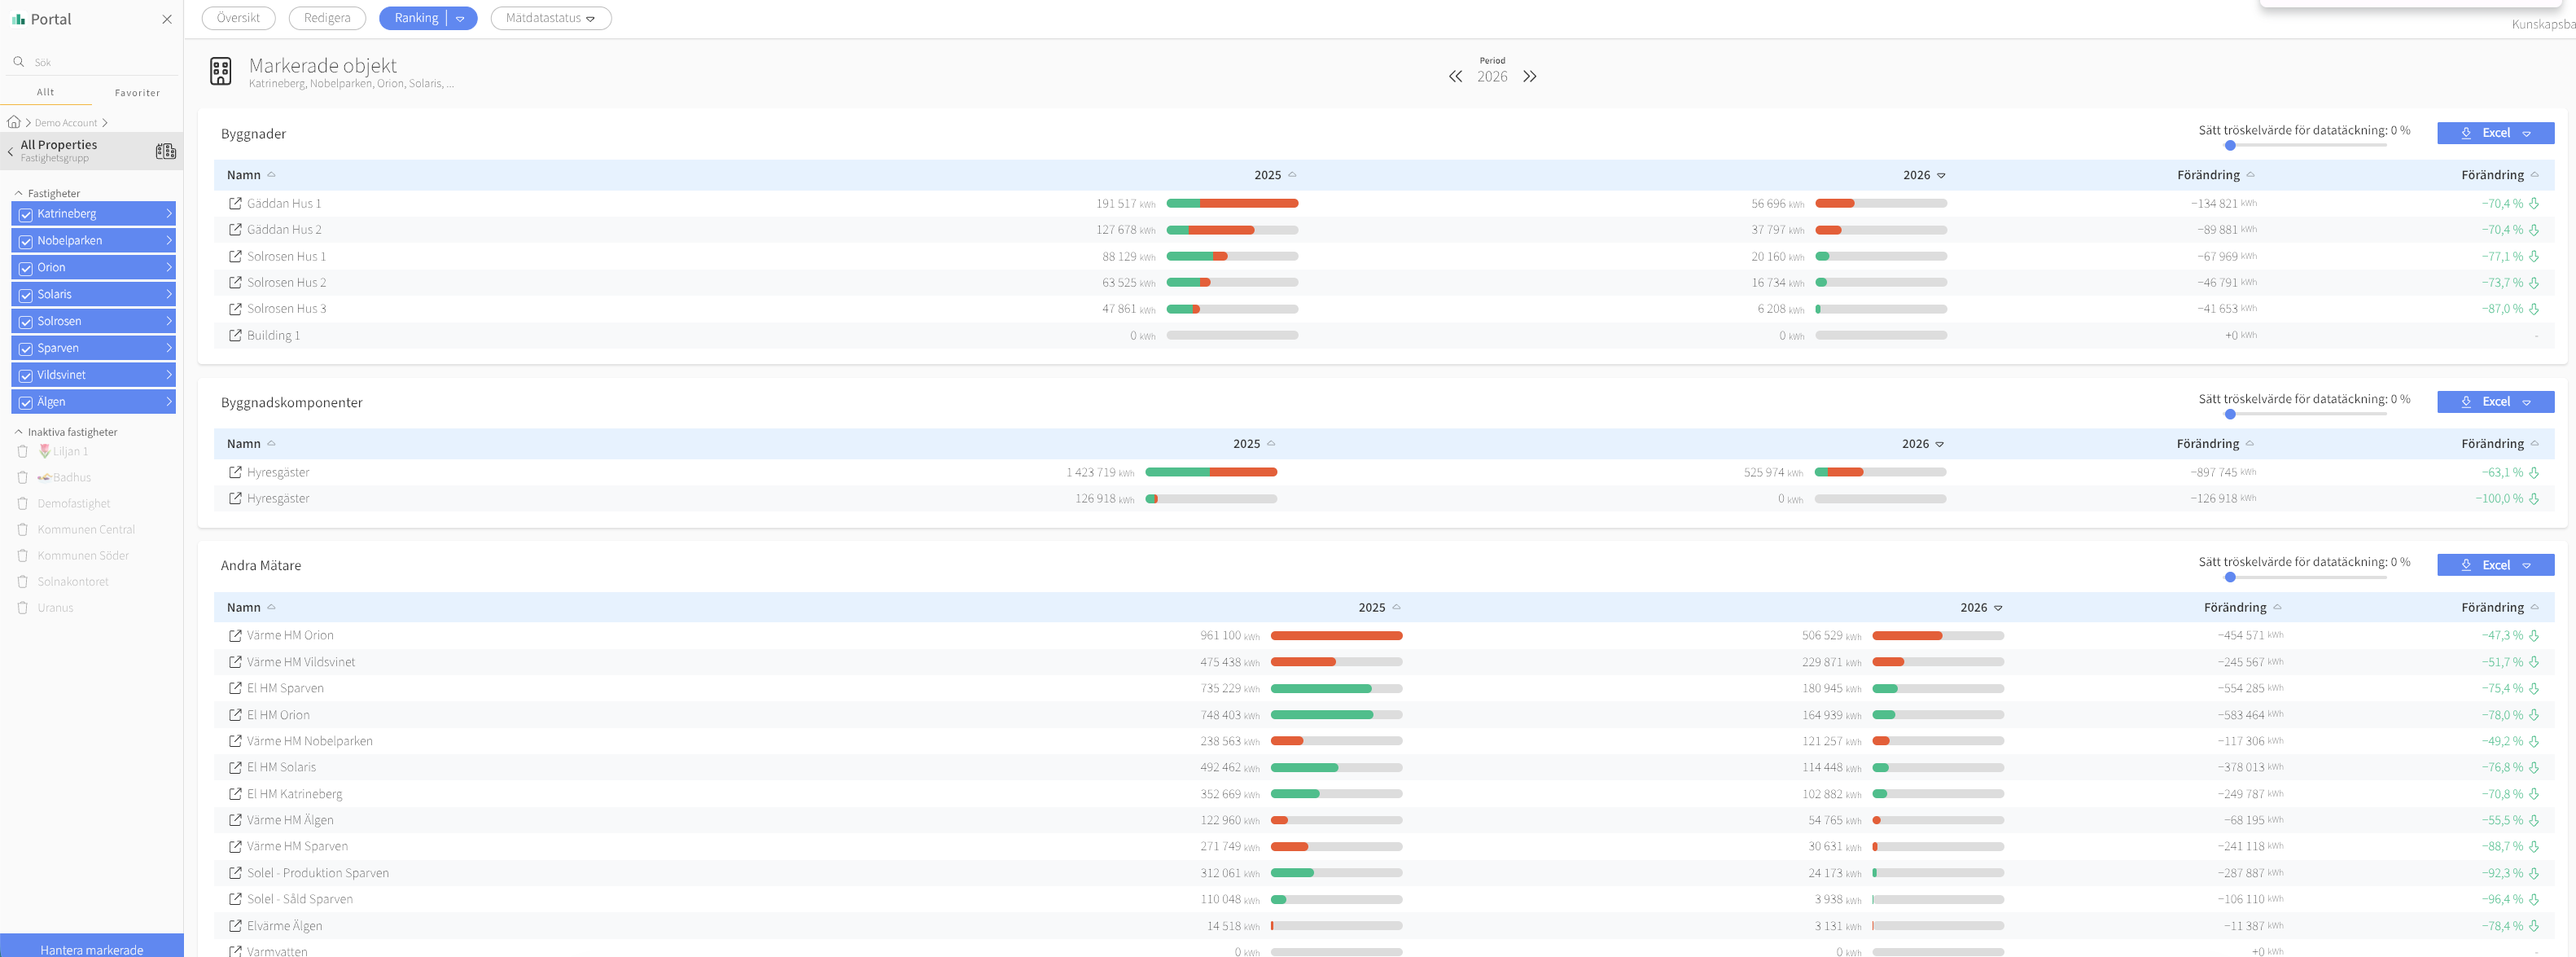Sort Byggnader table by Namn column

pos(250,175)
